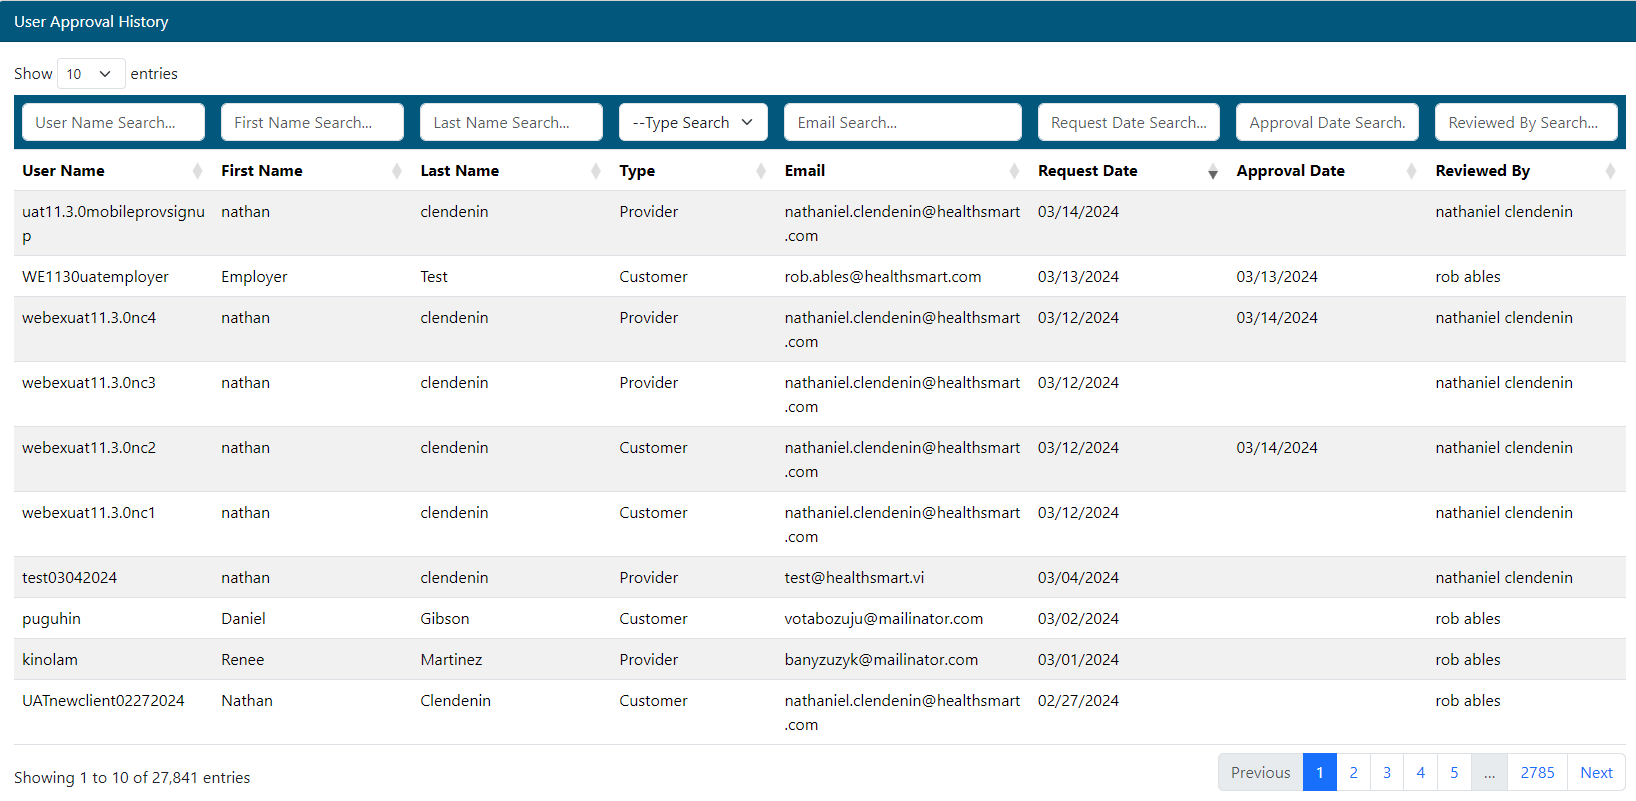Sort by Type column arrows
The image size is (1636, 801).
click(x=761, y=171)
